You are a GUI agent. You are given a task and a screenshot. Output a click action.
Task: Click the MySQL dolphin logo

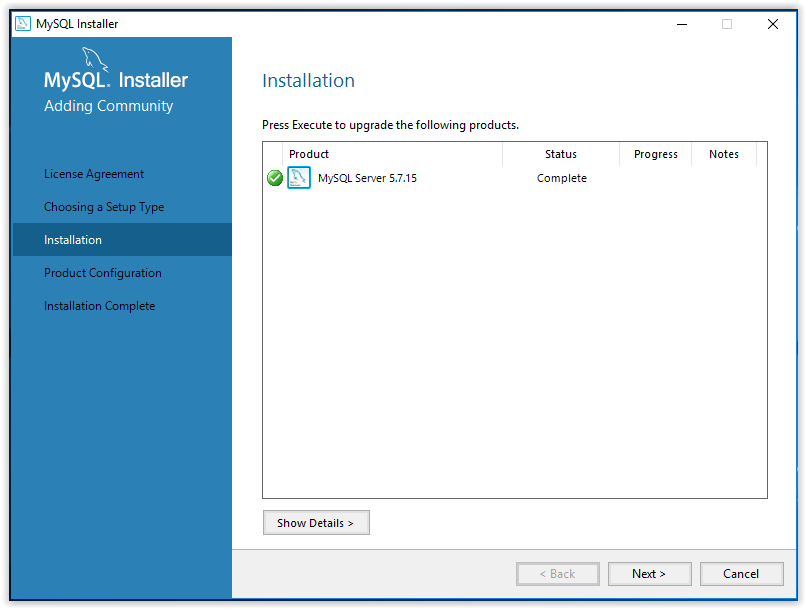click(95, 60)
